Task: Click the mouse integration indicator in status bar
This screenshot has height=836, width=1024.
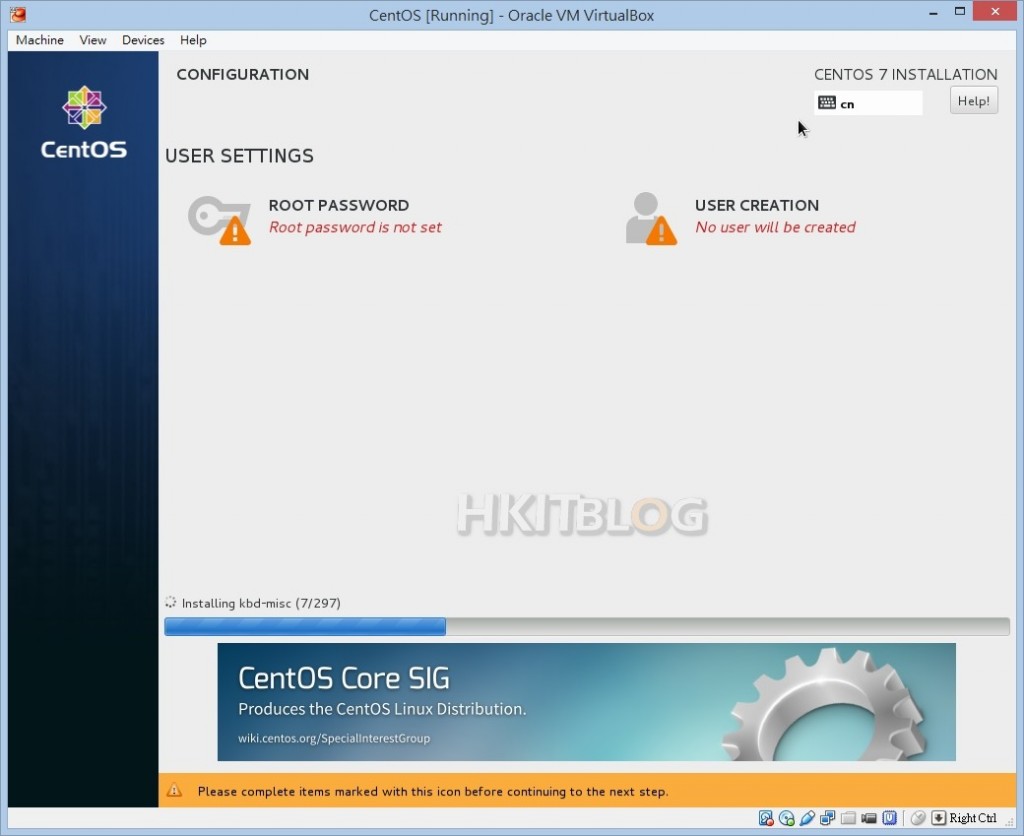Action: tap(918, 818)
